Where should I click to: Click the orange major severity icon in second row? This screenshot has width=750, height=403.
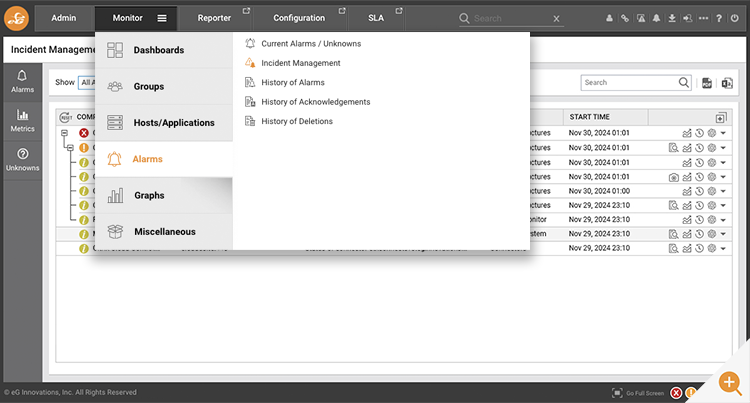pyautogui.click(x=84, y=148)
